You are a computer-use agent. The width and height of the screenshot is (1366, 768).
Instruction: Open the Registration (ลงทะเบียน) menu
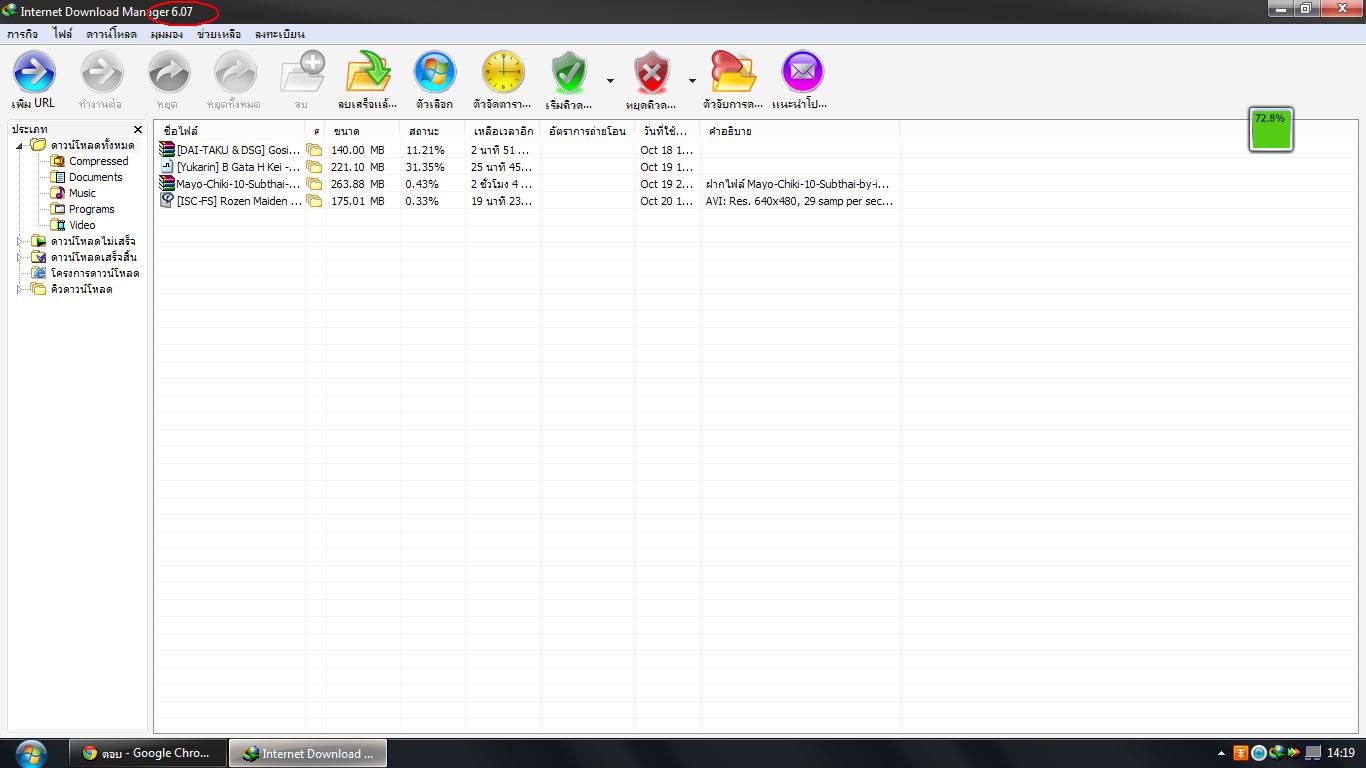pyautogui.click(x=280, y=34)
